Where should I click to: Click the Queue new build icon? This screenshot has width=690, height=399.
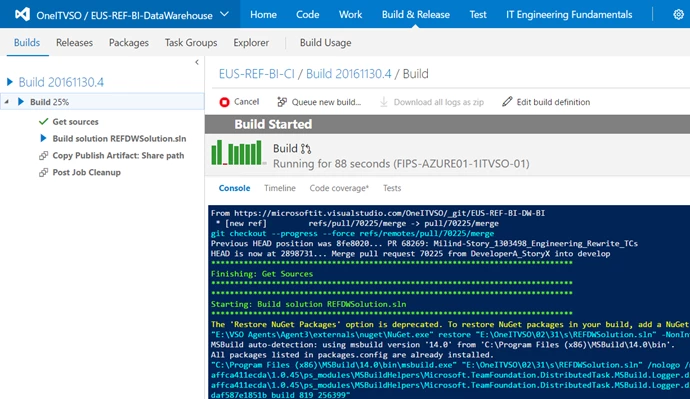tap(282, 102)
